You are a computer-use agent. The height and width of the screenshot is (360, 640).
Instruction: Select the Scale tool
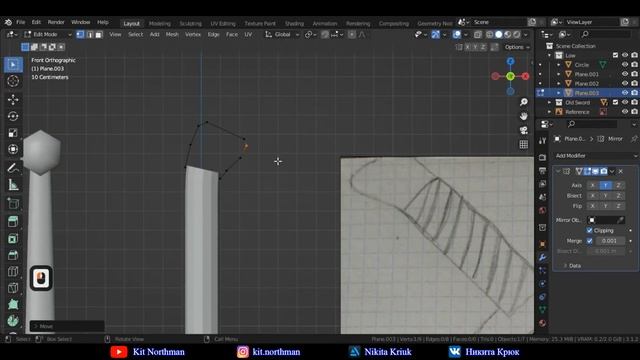tap(13, 133)
